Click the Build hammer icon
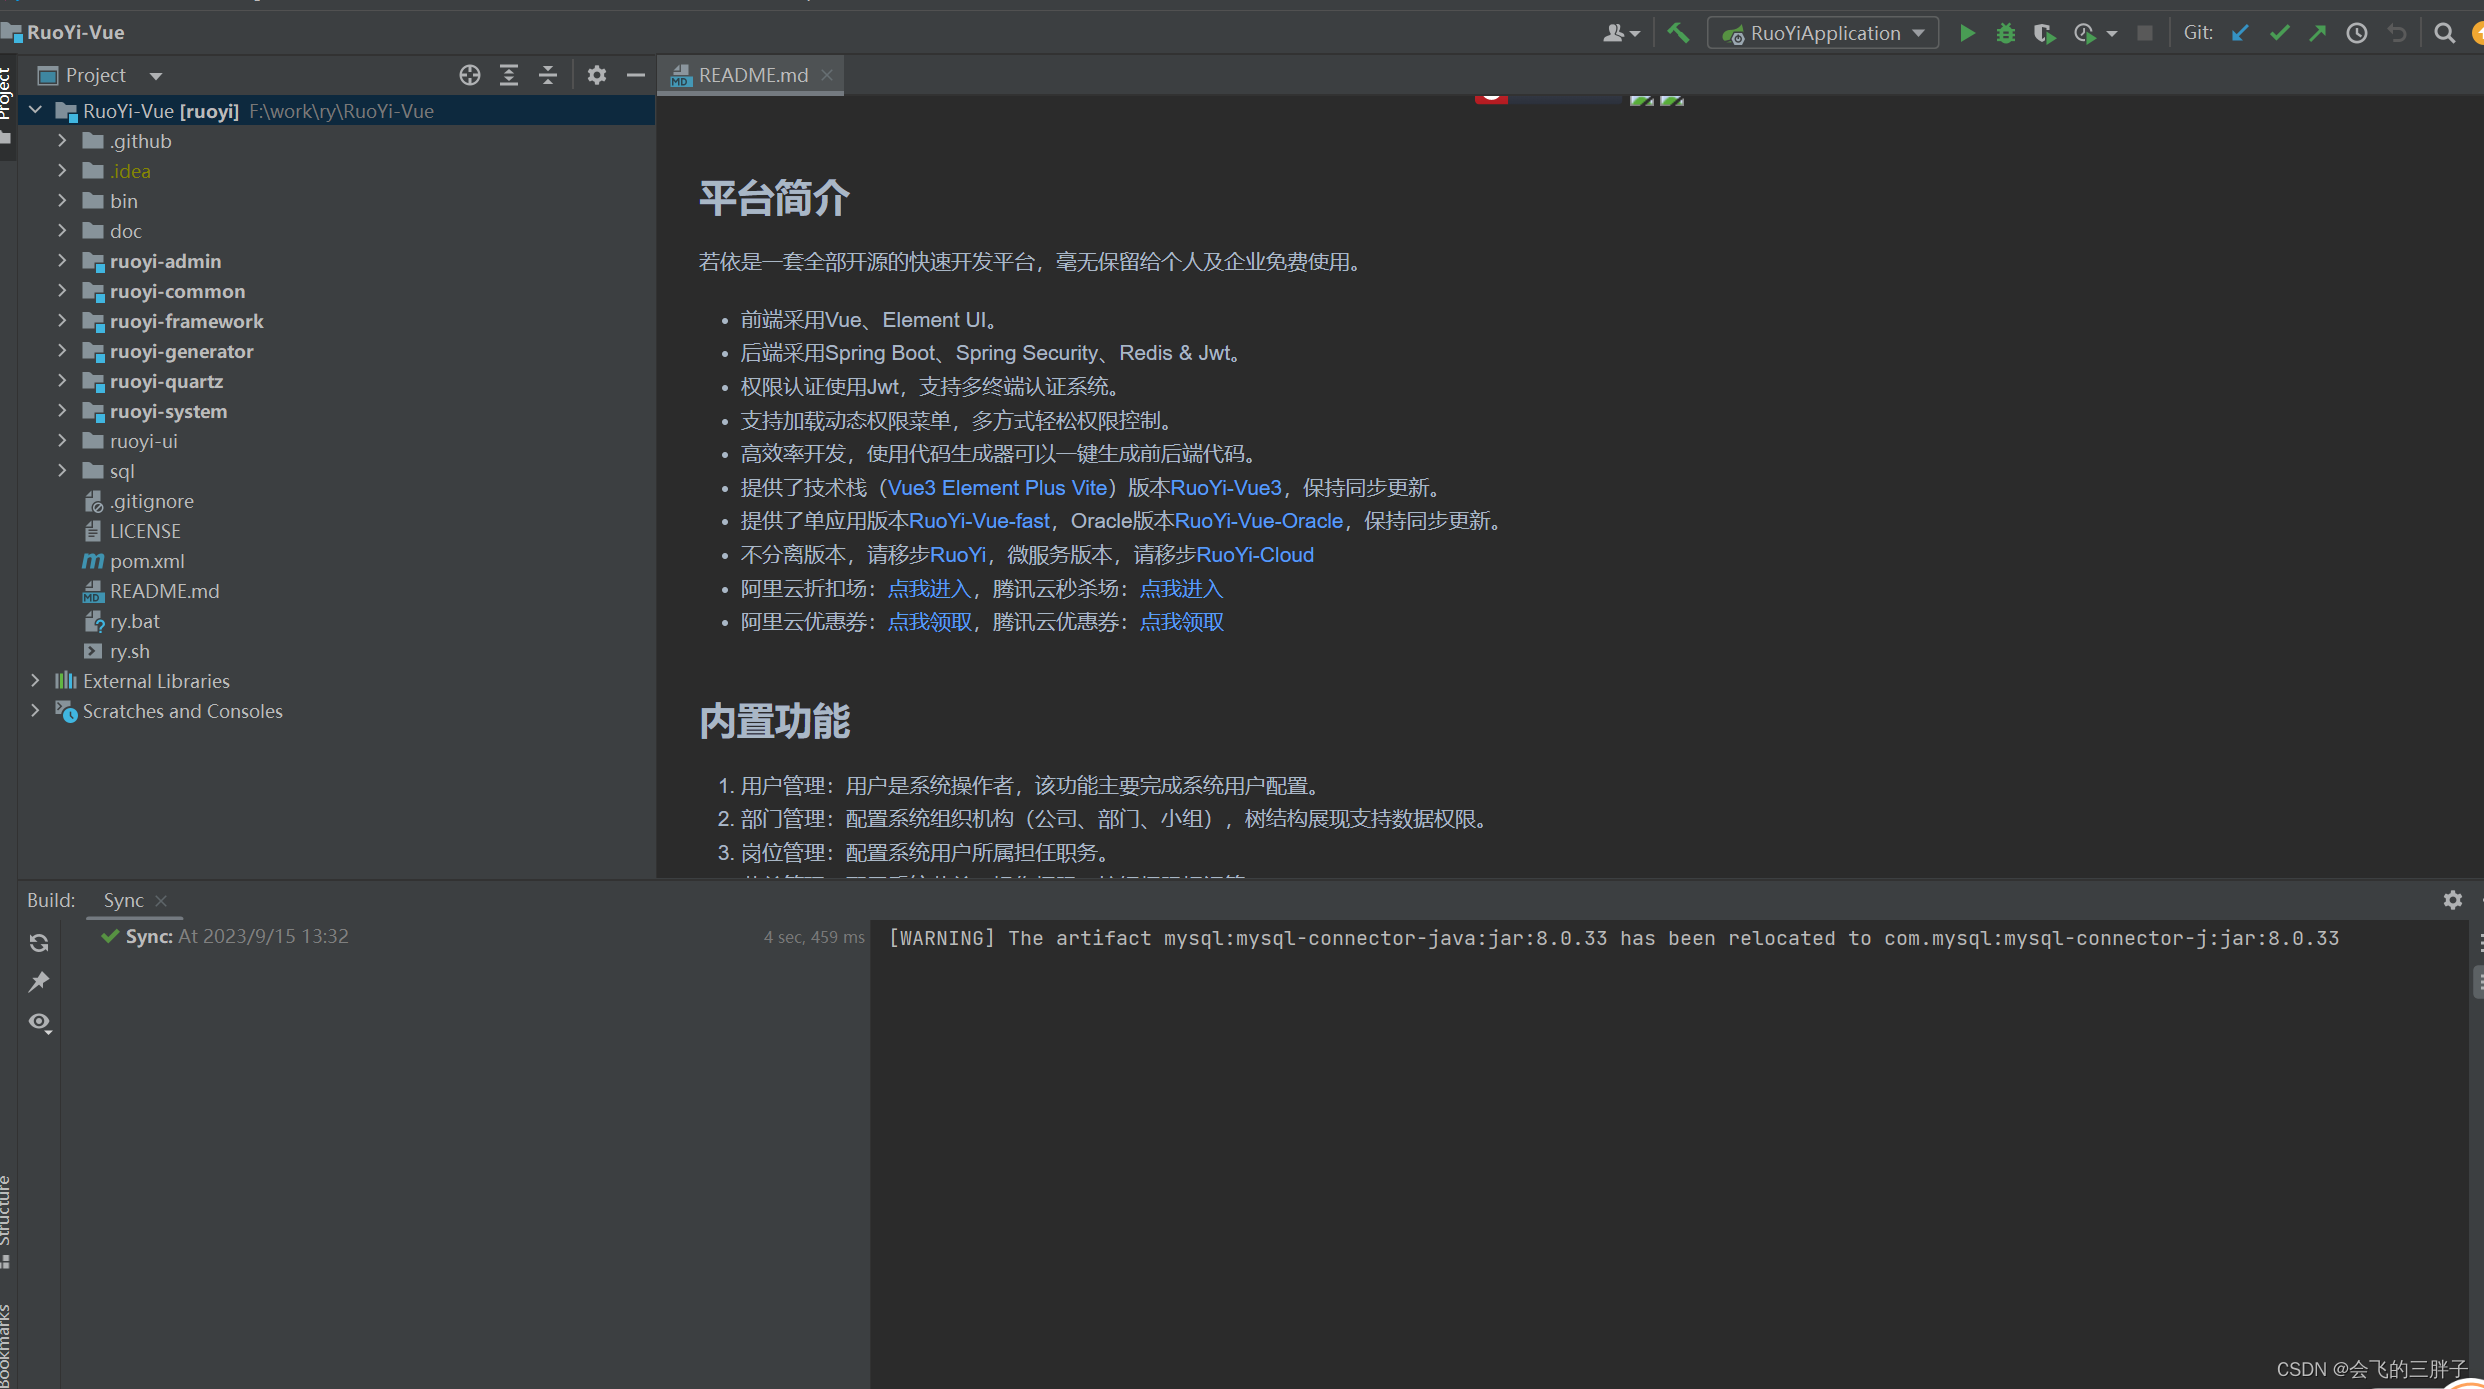Image resolution: width=2484 pixels, height=1389 pixels. (1677, 33)
